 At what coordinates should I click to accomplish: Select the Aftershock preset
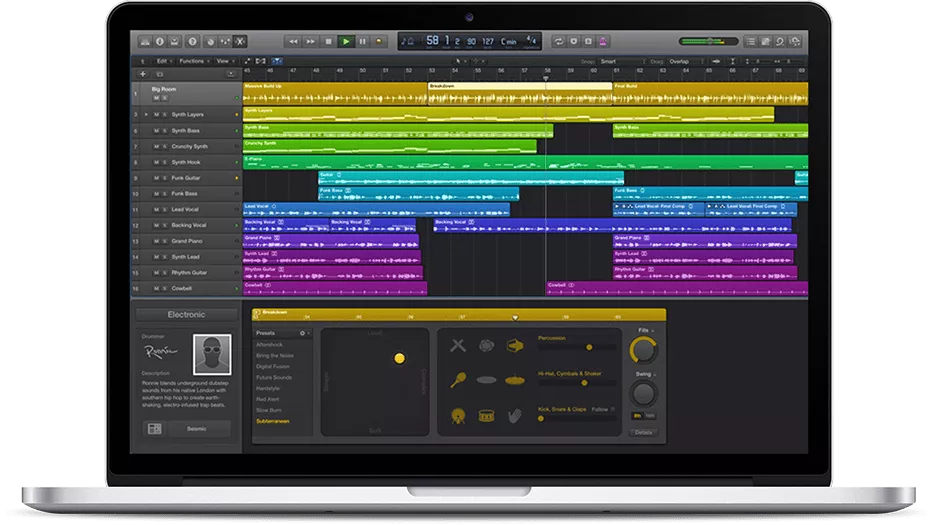(x=270, y=345)
